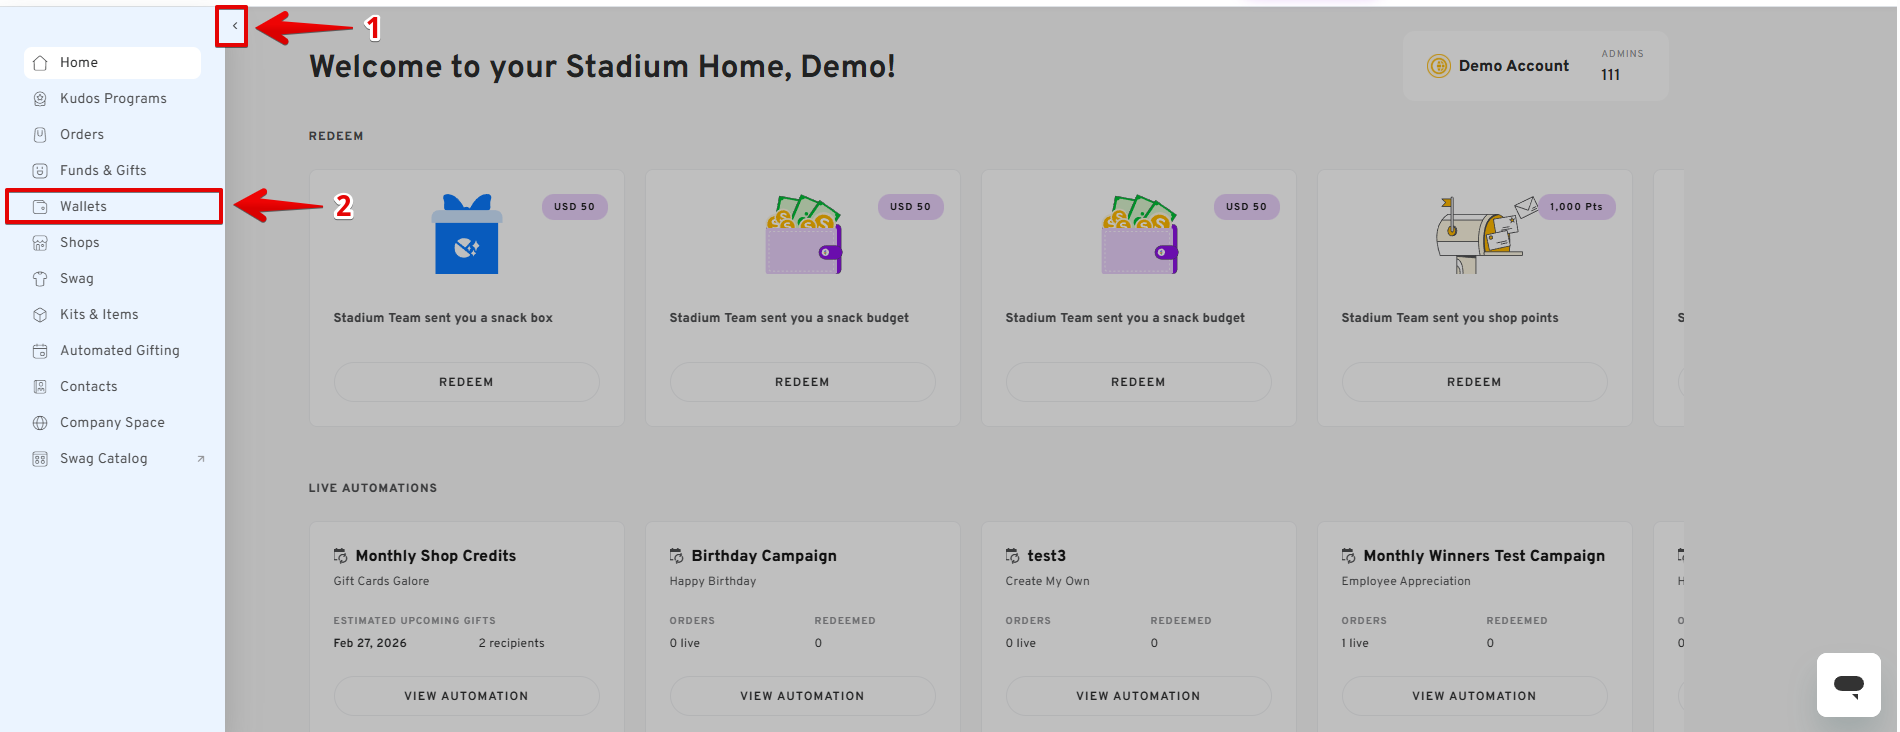
Task: Click the Kits & Items box icon
Action: pos(40,315)
